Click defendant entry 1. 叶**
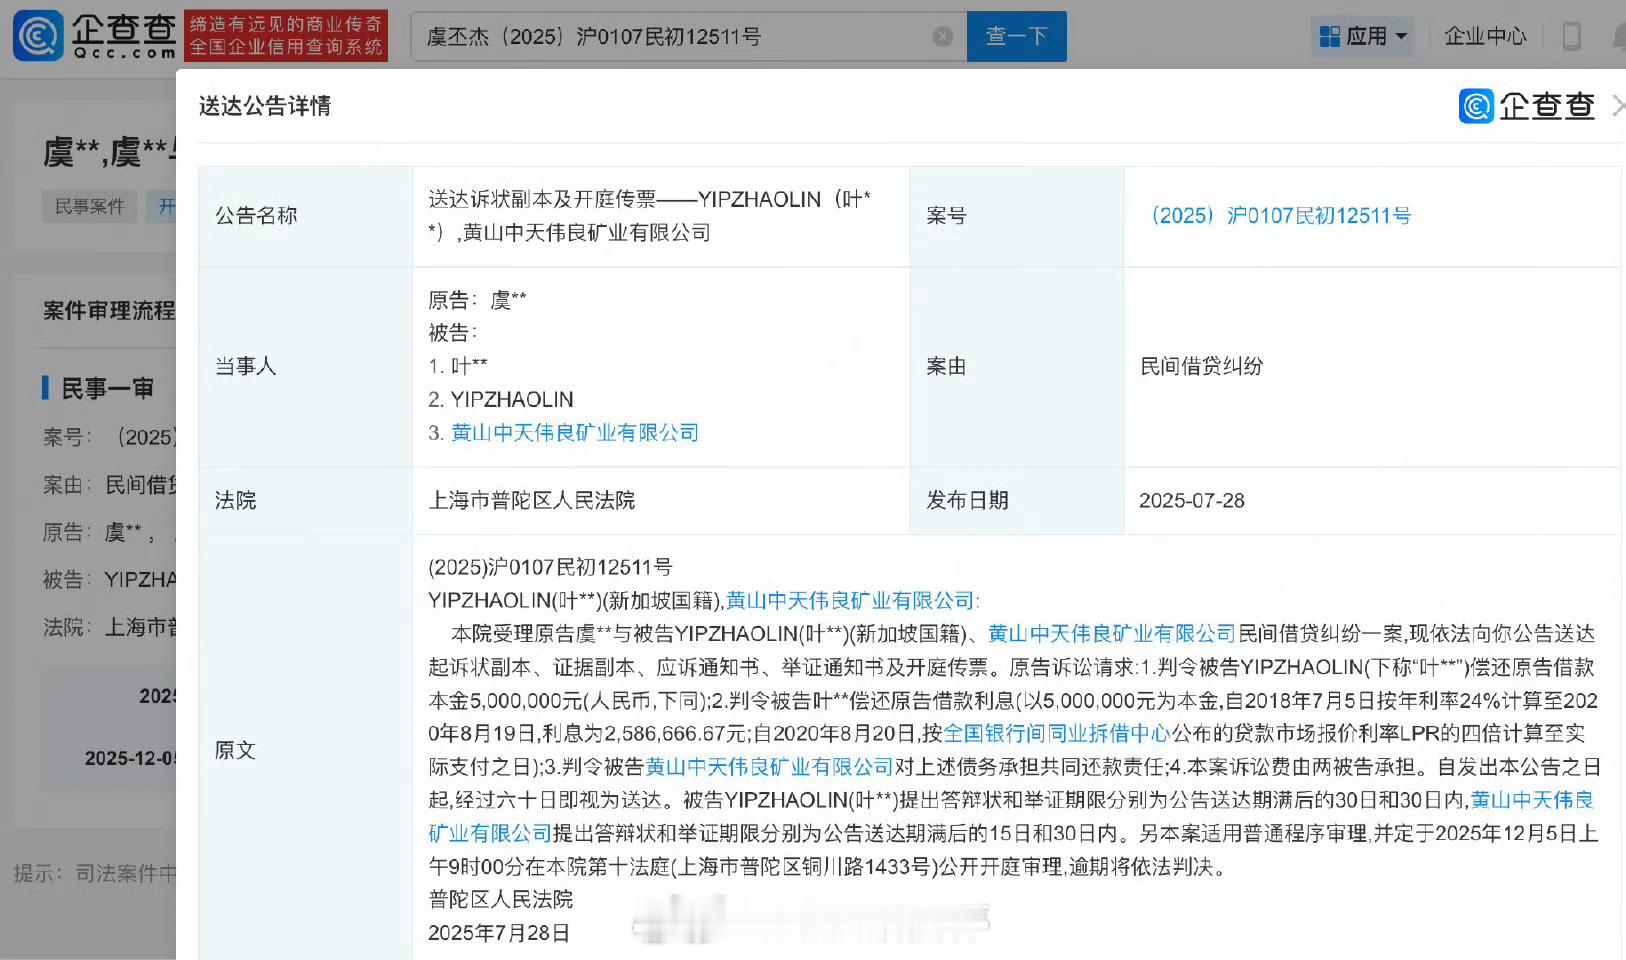The height and width of the screenshot is (960, 1626). (458, 366)
